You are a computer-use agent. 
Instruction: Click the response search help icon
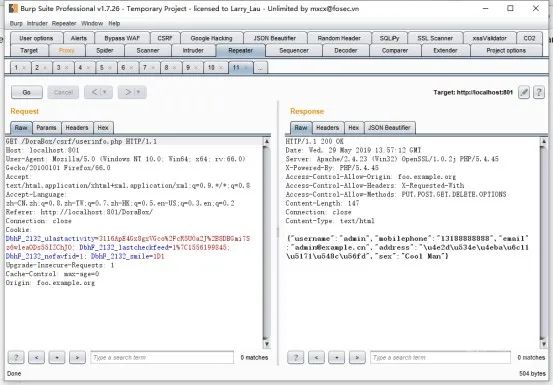[296, 357]
